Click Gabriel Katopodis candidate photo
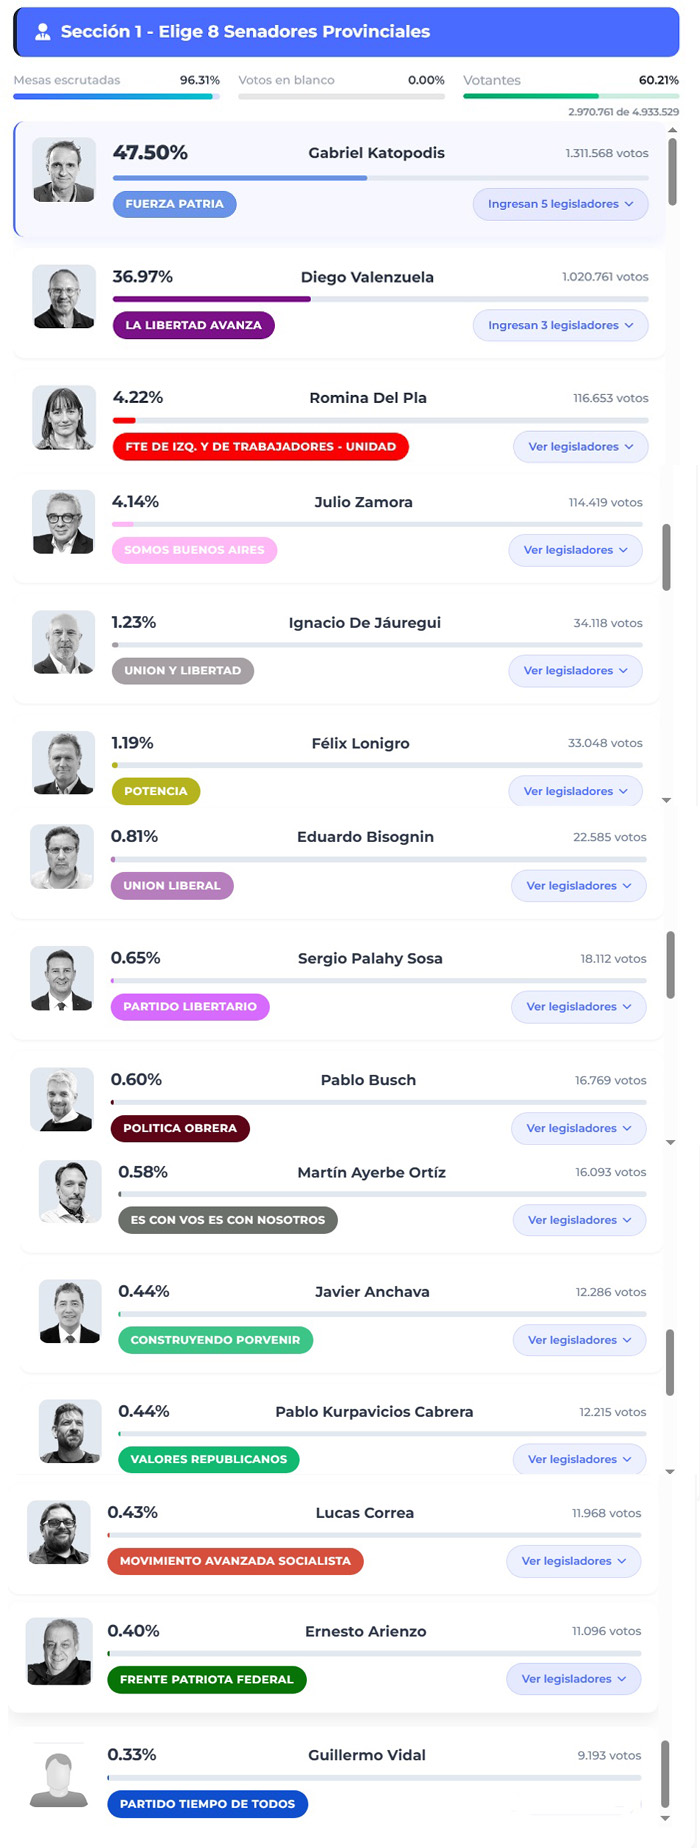The image size is (700, 1848). pos(64,170)
